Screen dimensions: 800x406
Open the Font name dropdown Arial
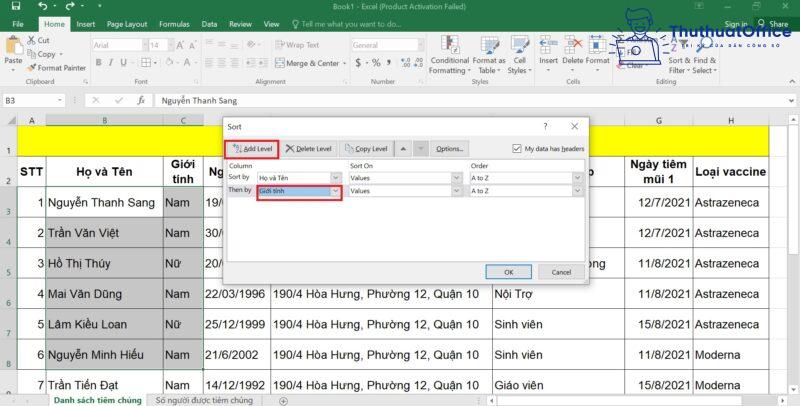pos(145,45)
